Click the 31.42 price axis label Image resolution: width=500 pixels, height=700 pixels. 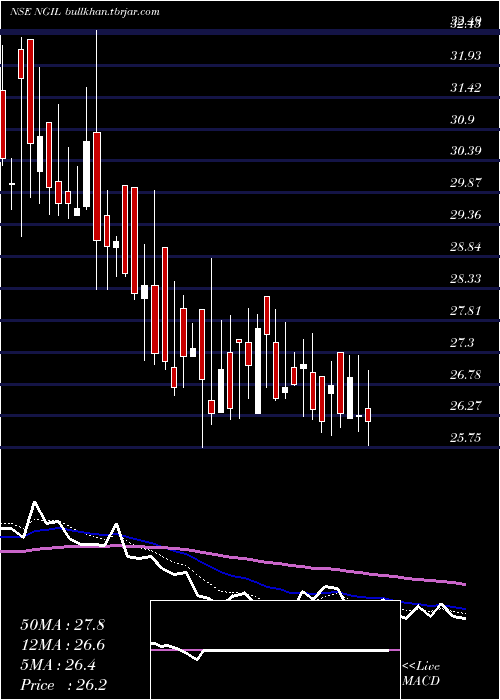466,88
